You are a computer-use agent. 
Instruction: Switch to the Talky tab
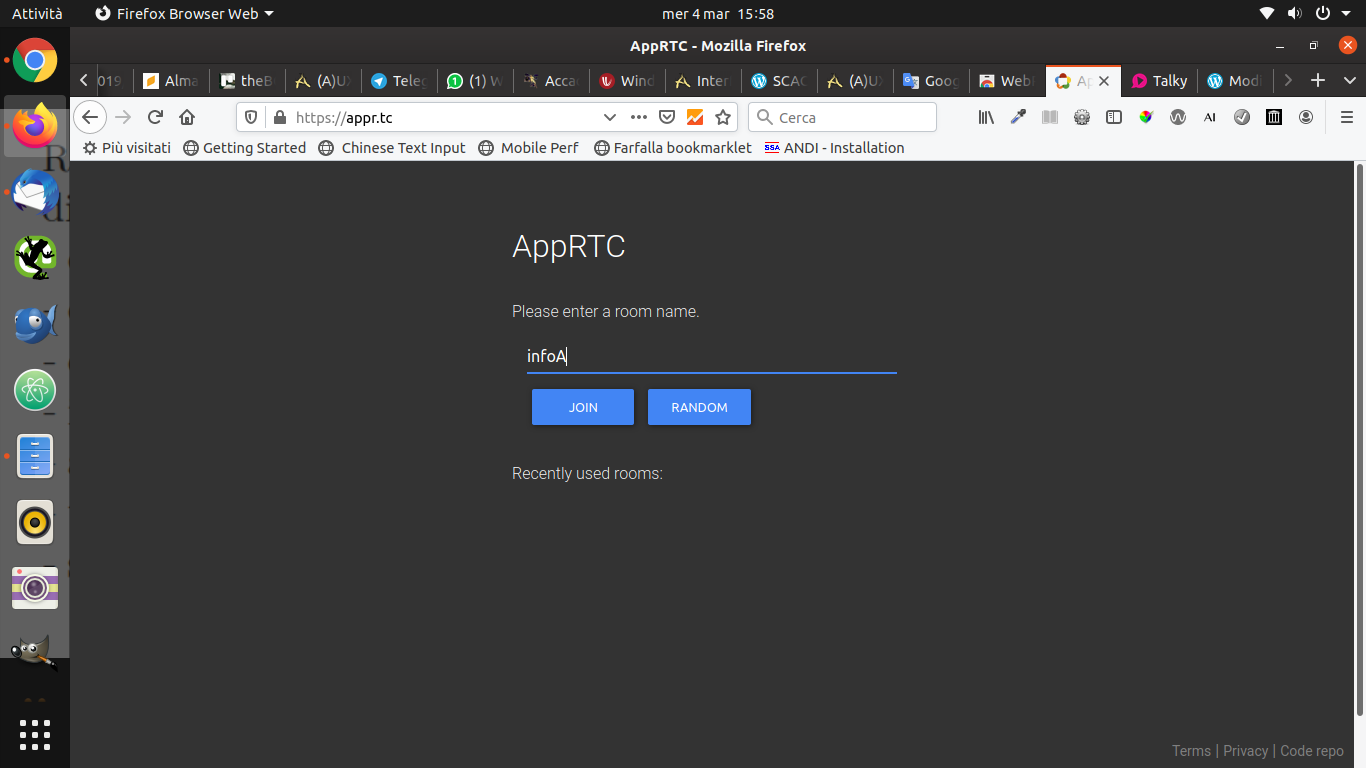point(1160,81)
